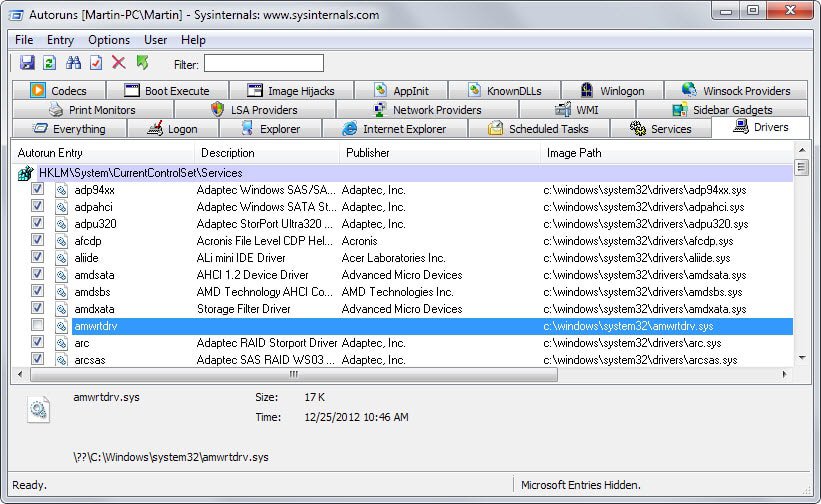821x504 pixels.
Task: Click the Refresh toolbar icon
Action: point(49,63)
